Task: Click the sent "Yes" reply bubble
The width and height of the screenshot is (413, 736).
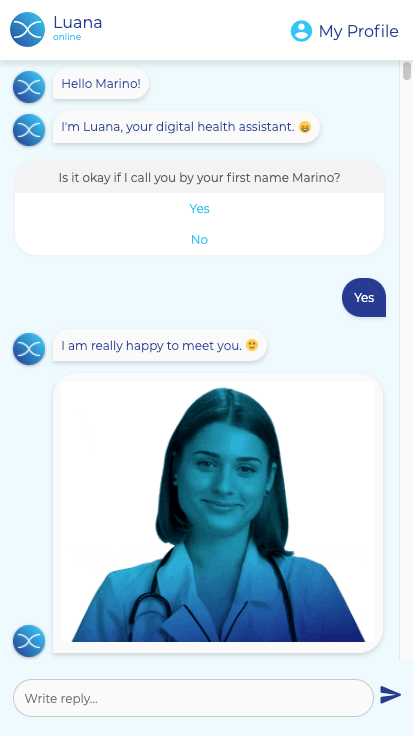Action: (x=364, y=298)
